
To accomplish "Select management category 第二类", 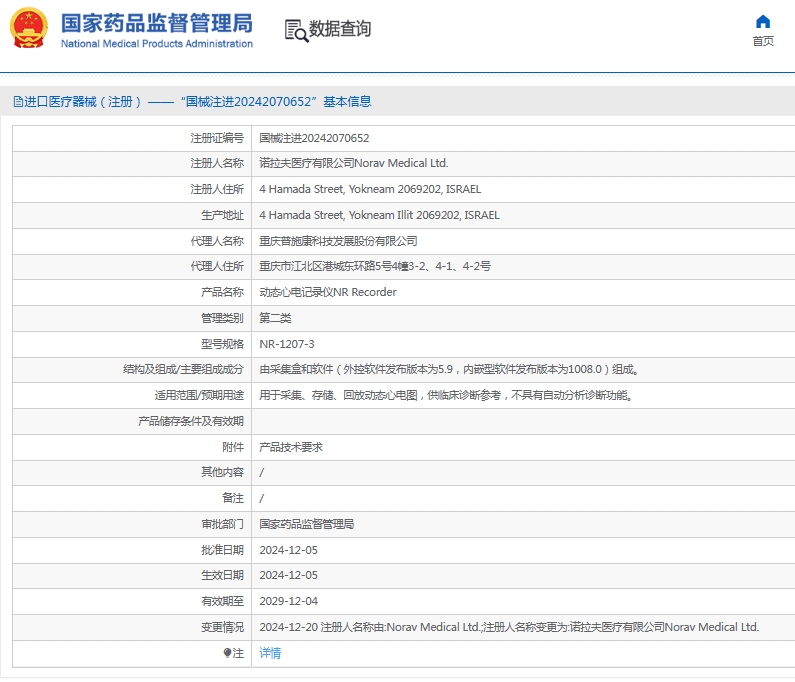I will pyautogui.click(x=275, y=318).
